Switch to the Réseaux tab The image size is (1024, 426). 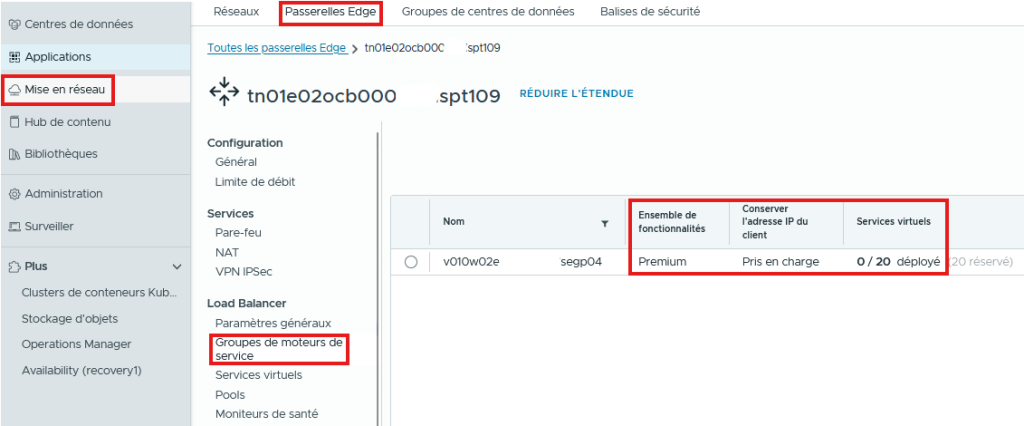pos(236,12)
